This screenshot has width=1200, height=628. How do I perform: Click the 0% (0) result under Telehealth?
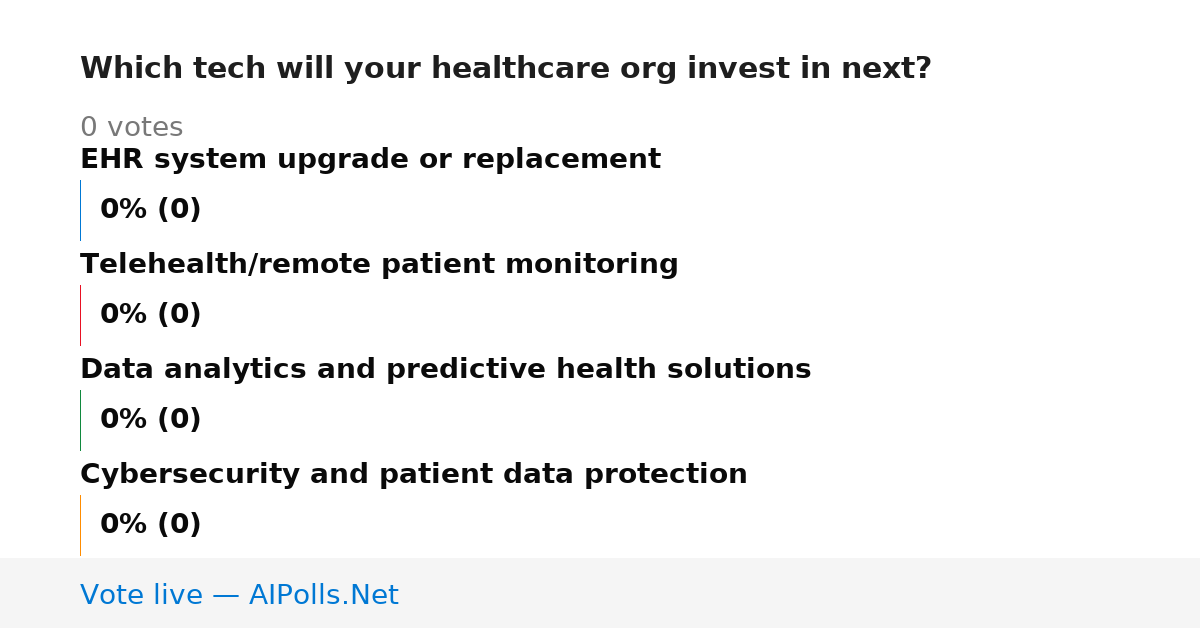click(x=150, y=315)
